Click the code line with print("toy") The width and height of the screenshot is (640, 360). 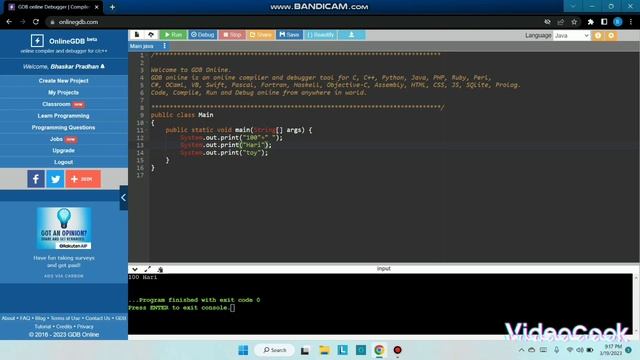point(224,153)
